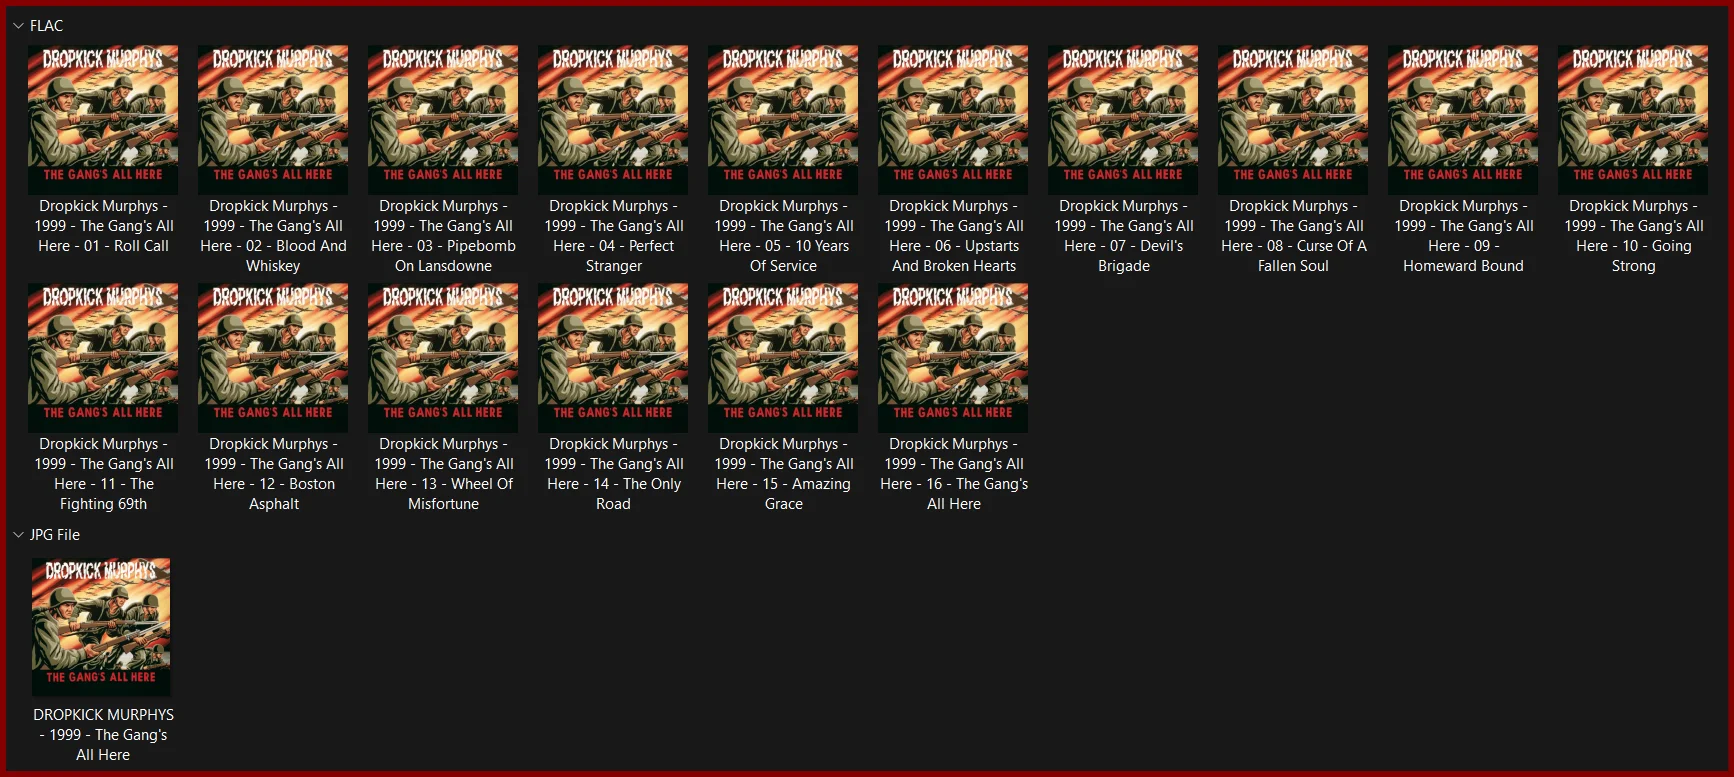This screenshot has width=1734, height=777.
Task: Select the JPG cover image thumbnail
Action: [x=101, y=627]
